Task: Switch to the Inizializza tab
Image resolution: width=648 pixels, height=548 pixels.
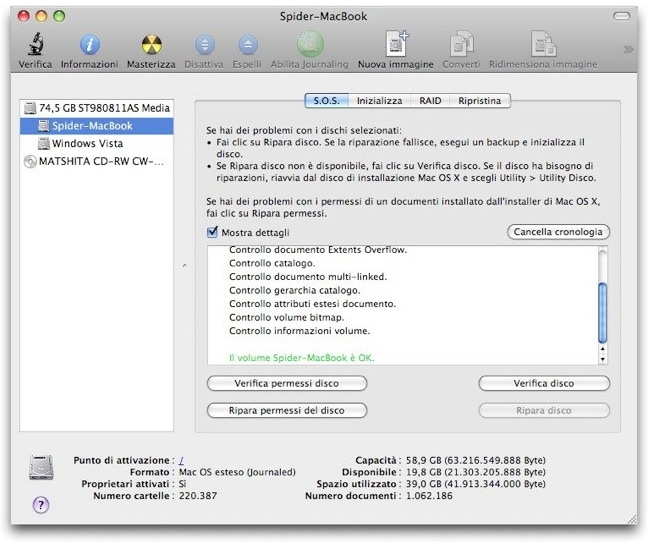Action: click(x=379, y=101)
